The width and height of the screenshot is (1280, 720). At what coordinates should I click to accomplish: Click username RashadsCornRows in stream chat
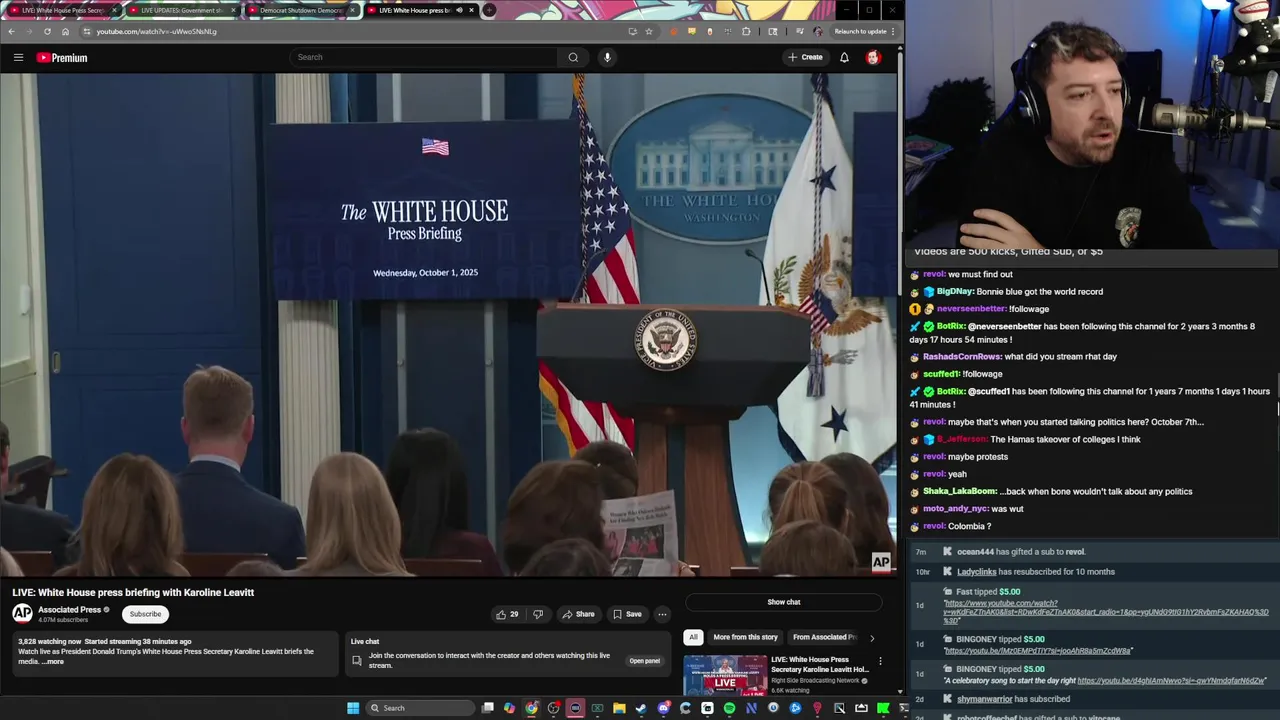(962, 357)
